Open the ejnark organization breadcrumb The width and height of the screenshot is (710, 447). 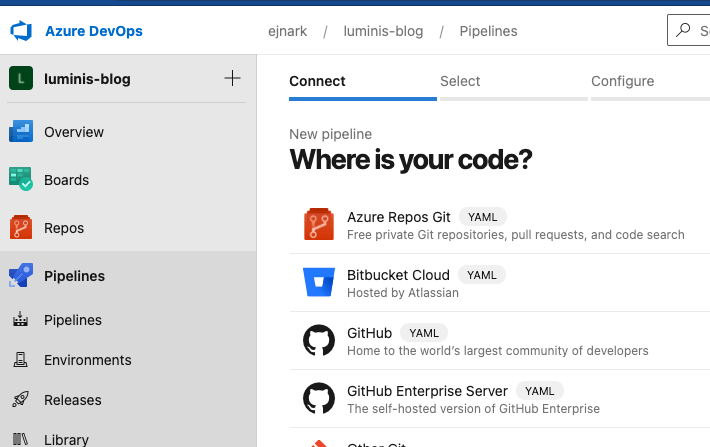pyautogui.click(x=288, y=31)
